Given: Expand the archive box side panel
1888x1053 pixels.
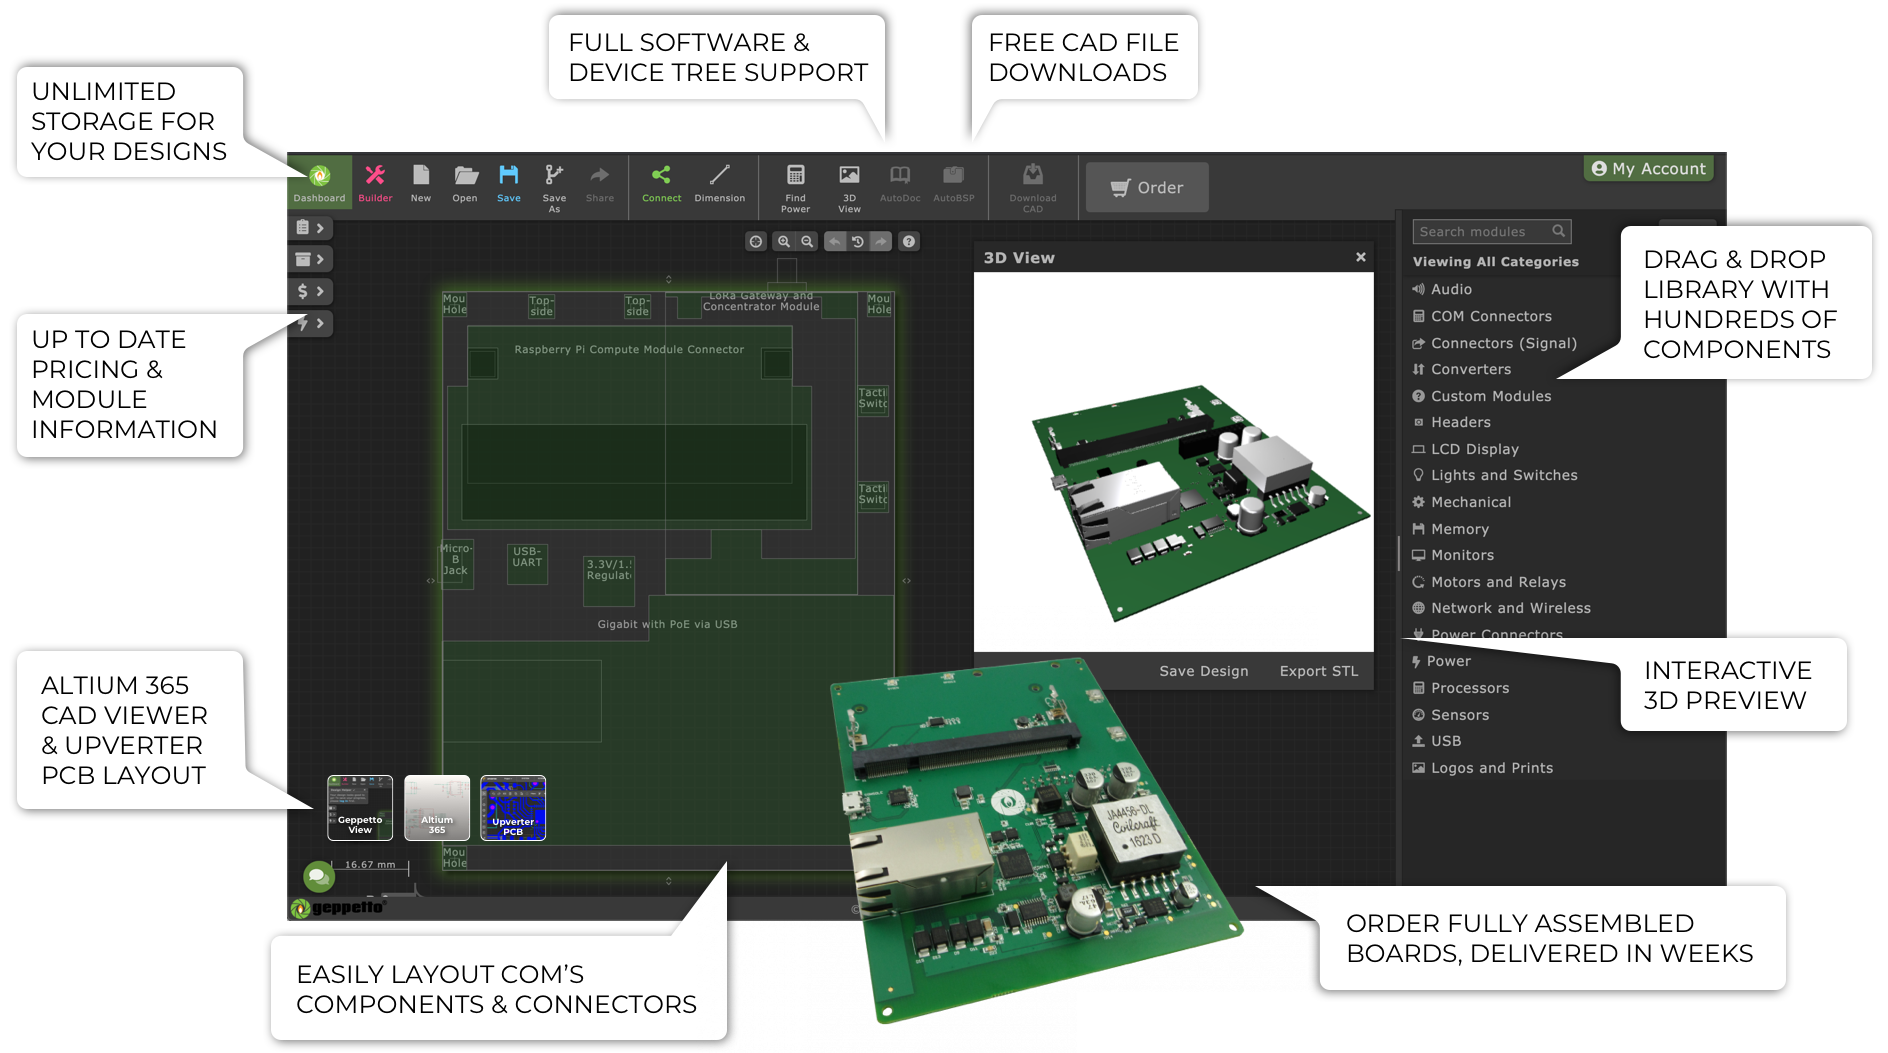Looking at the screenshot, I should (x=310, y=259).
